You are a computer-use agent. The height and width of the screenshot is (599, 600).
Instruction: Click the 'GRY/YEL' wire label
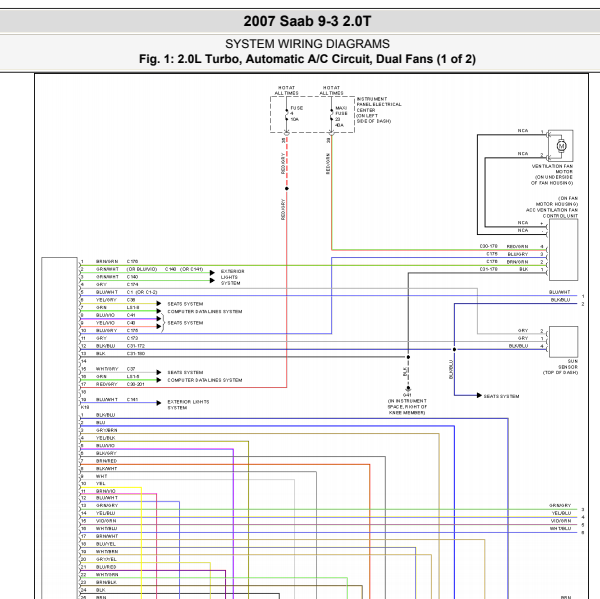106,559
